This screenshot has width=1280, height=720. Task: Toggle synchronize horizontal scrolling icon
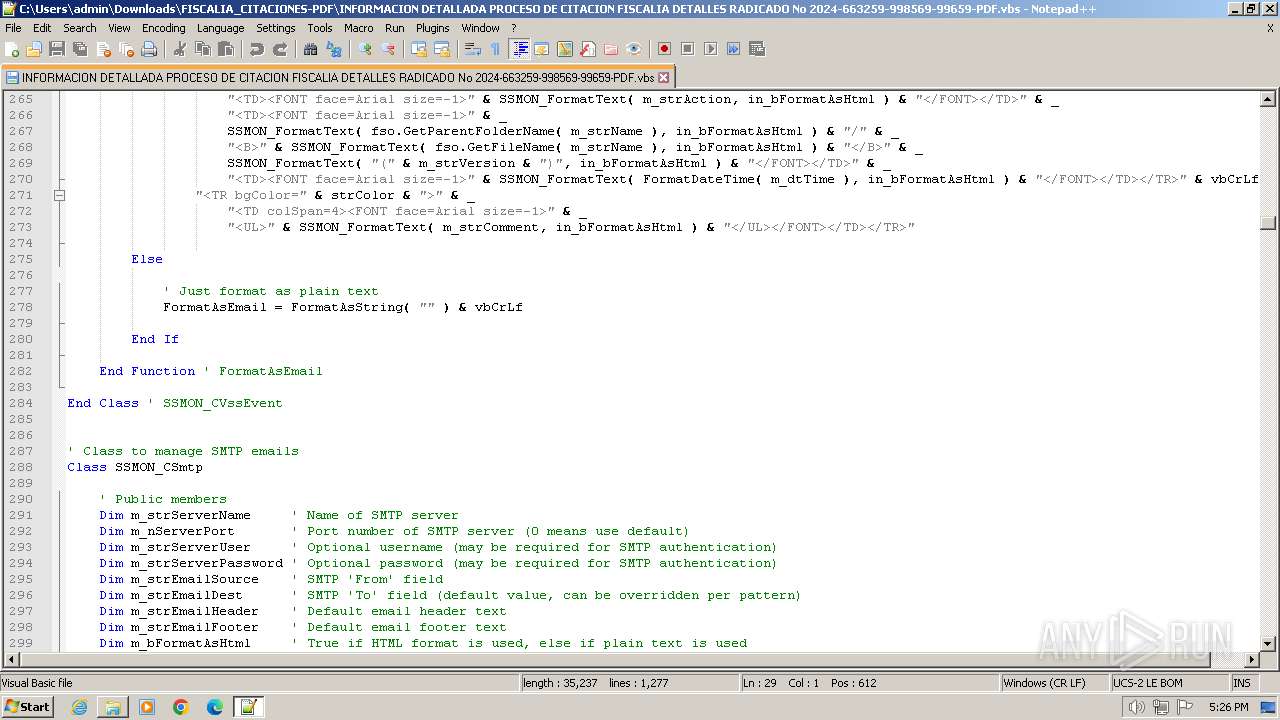(442, 49)
